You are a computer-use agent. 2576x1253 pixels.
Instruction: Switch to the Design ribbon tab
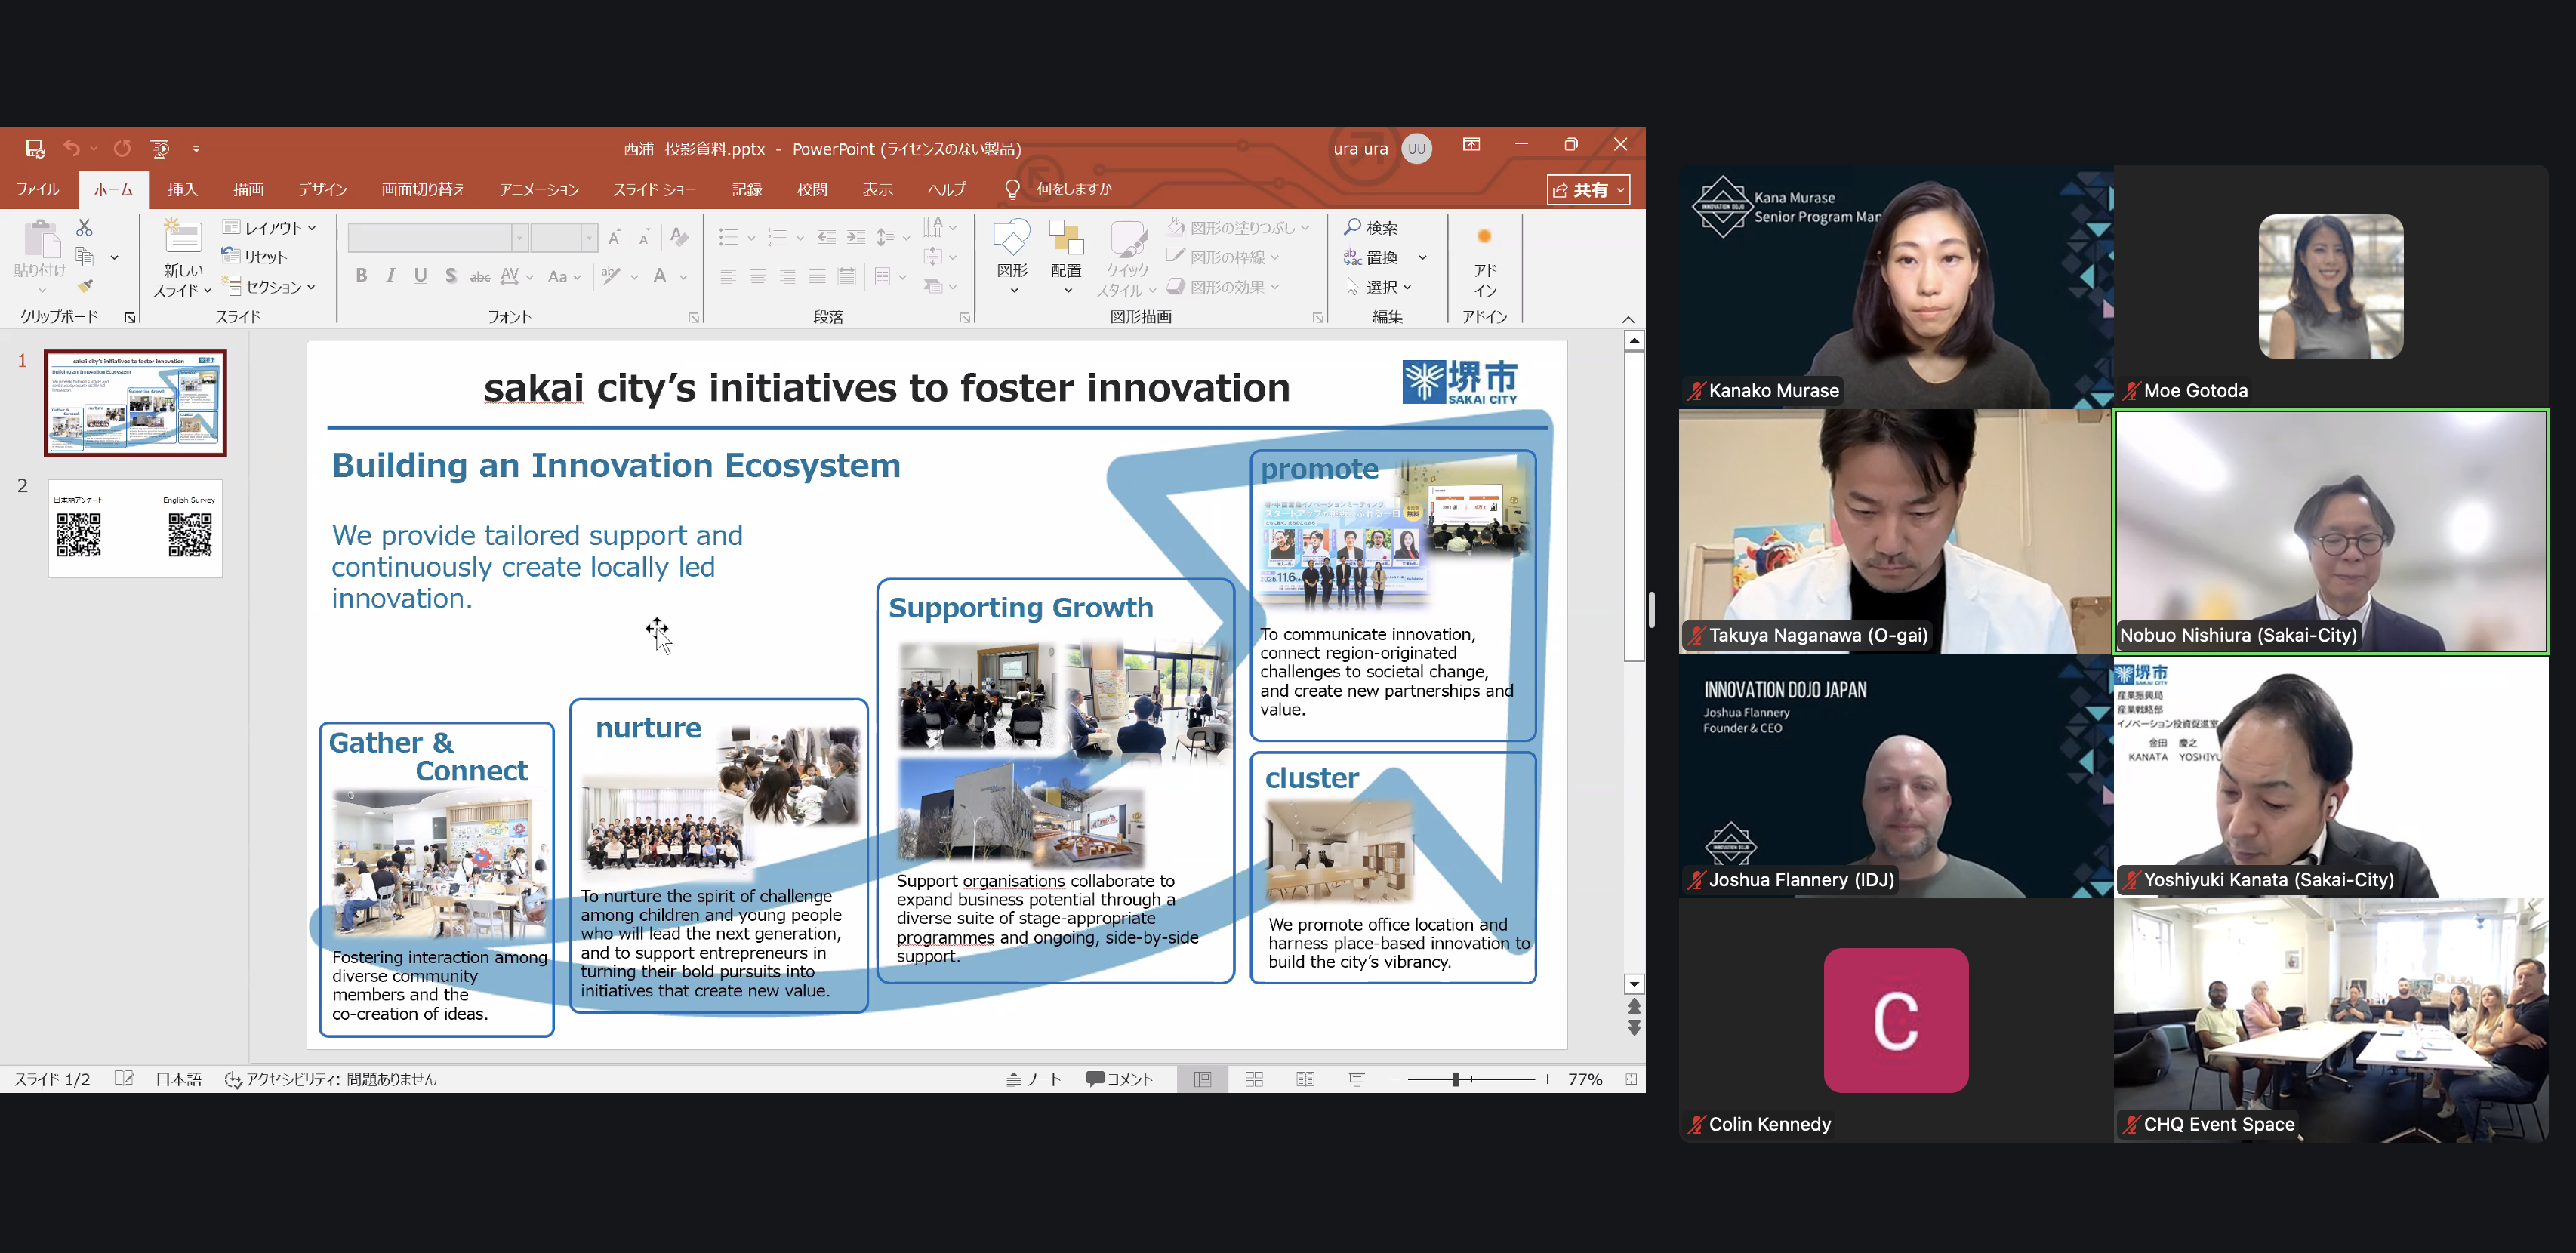pos(322,190)
